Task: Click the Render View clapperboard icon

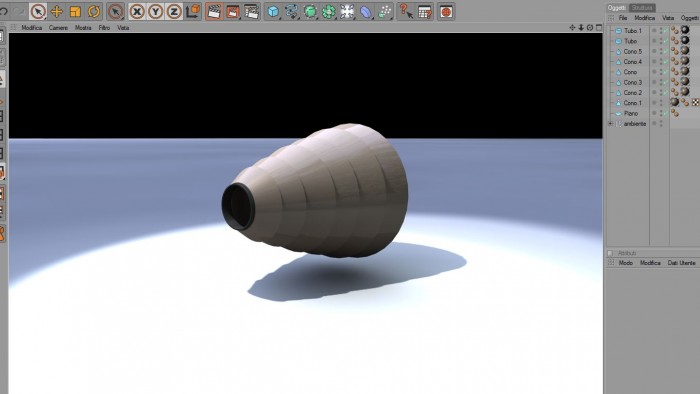Action: (x=214, y=12)
